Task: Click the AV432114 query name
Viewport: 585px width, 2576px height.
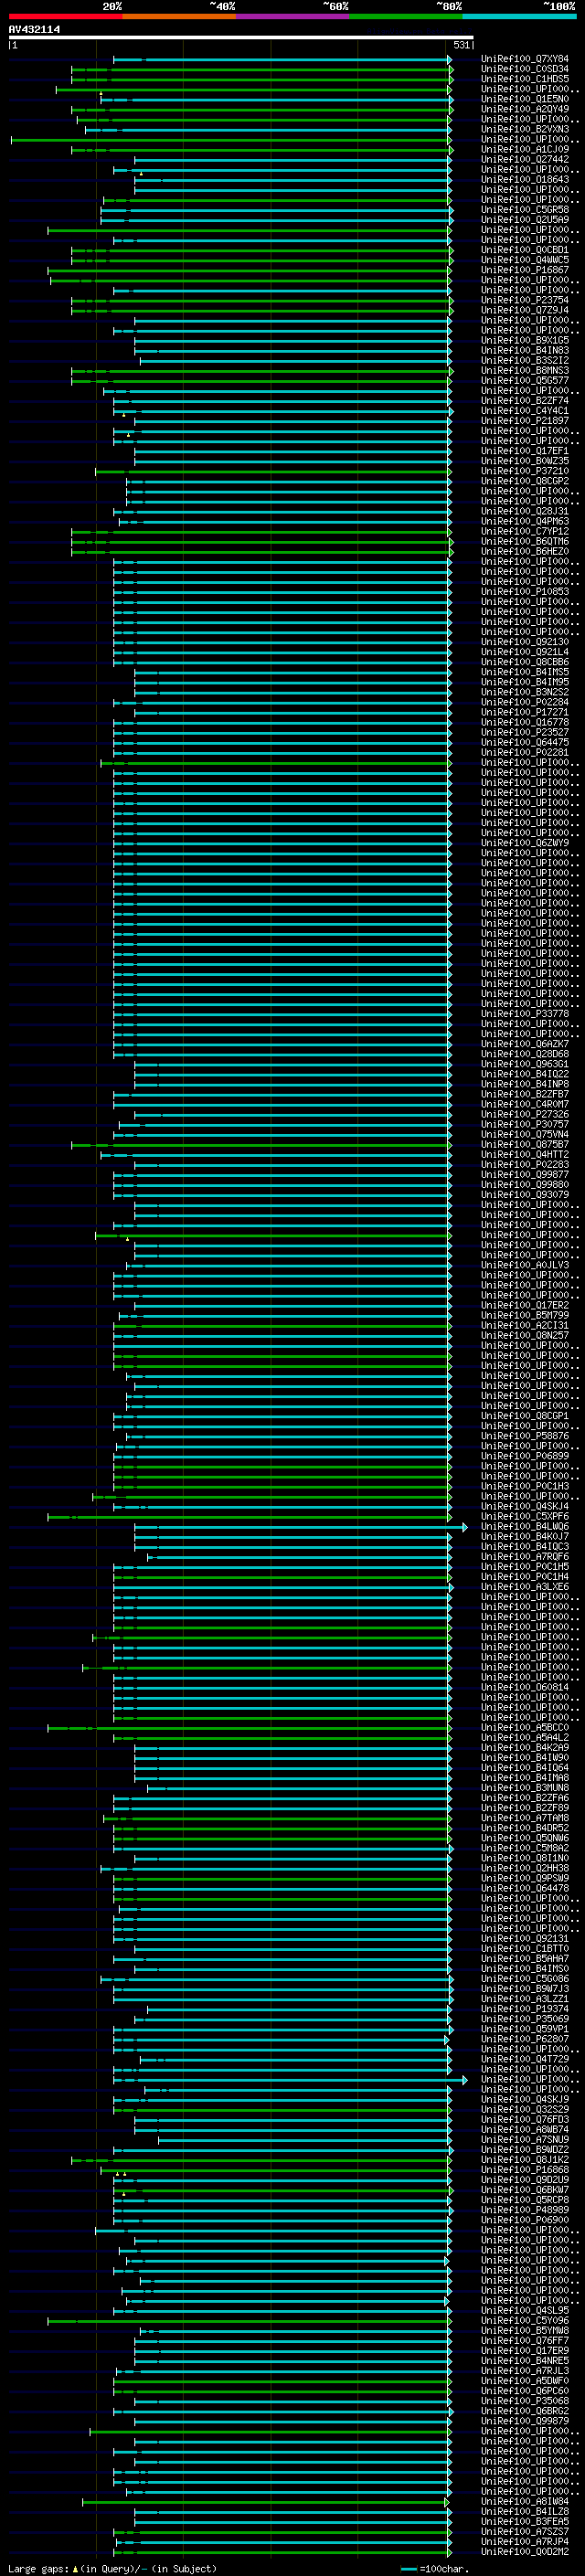Action: click(x=34, y=30)
